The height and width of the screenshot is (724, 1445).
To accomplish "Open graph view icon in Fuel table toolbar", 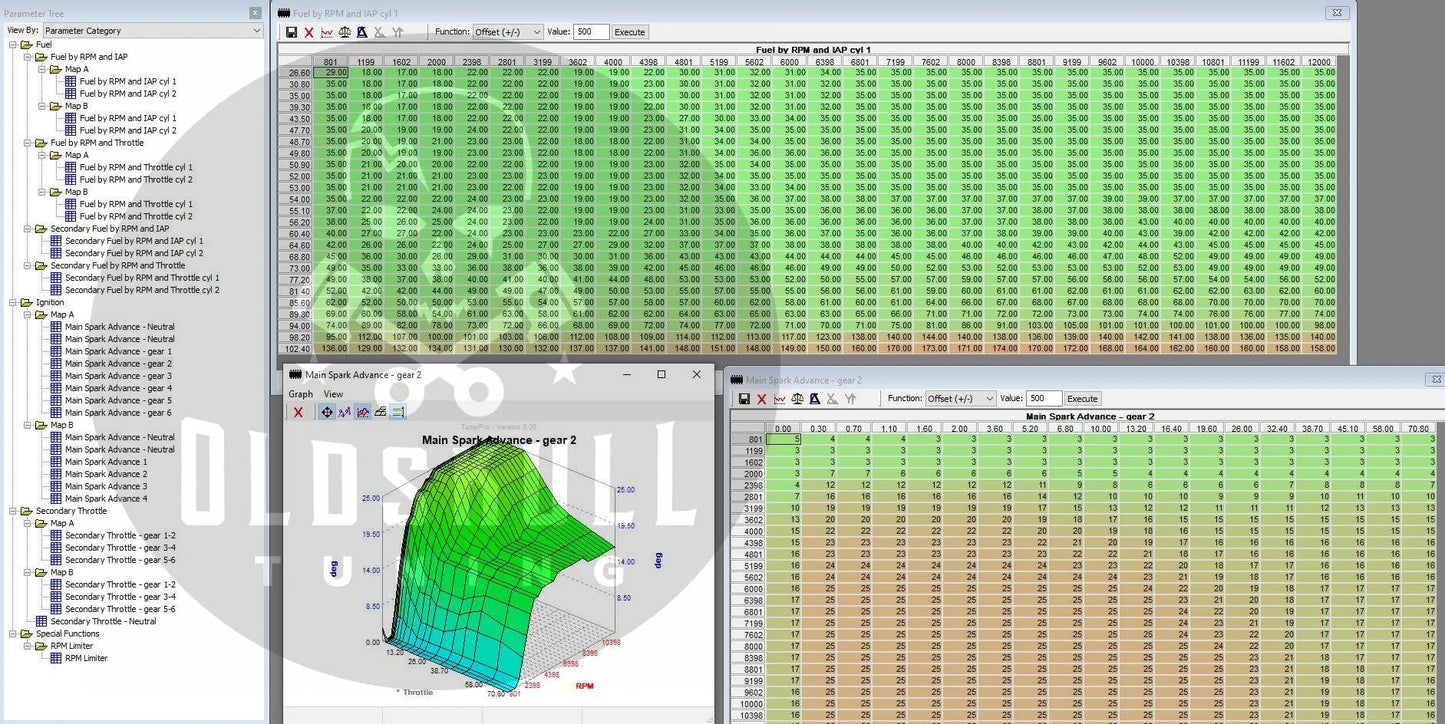I will coord(327,32).
